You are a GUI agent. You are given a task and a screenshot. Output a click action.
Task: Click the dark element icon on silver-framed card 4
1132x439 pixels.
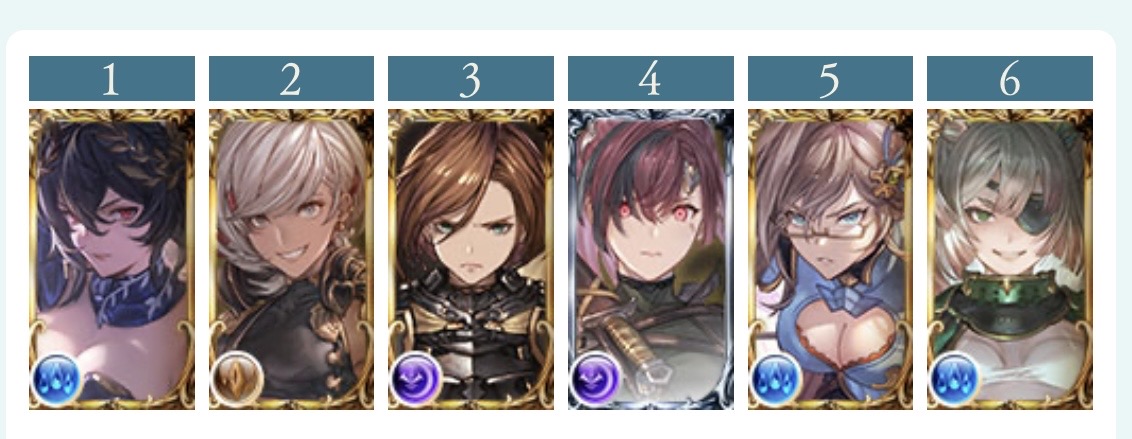(596, 378)
